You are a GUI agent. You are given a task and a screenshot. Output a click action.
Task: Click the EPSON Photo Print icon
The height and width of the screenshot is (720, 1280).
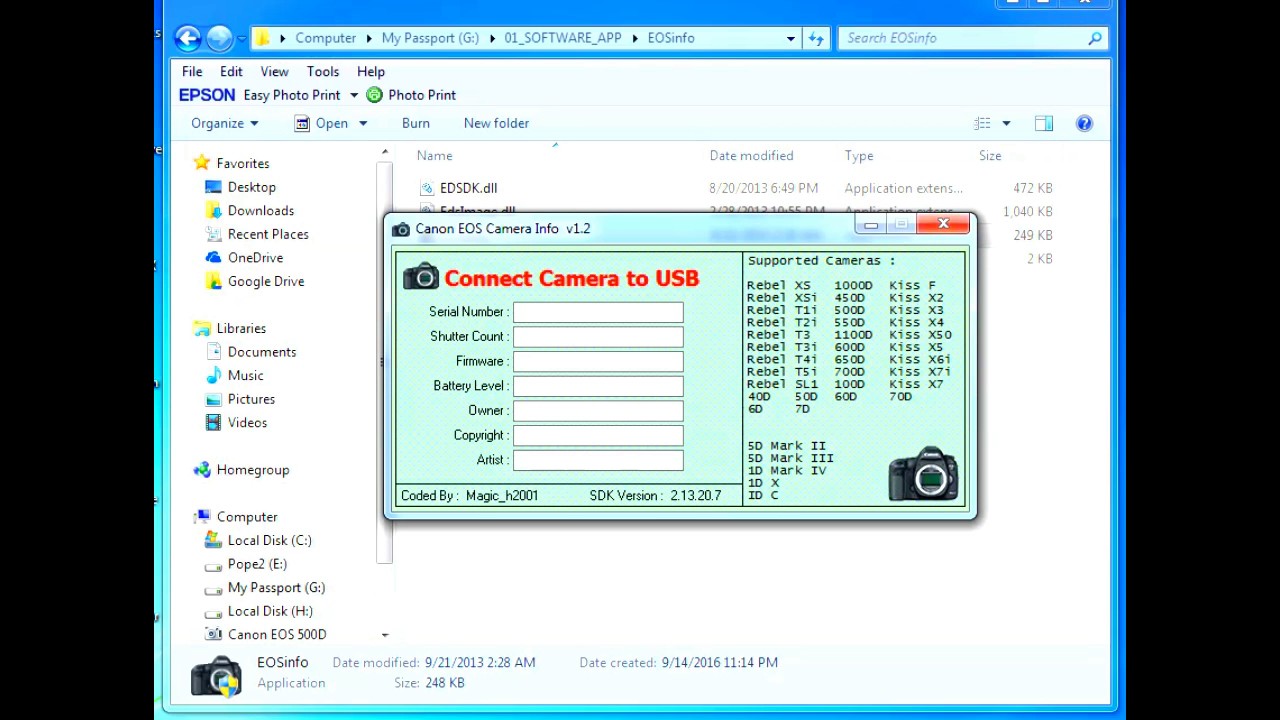pos(374,95)
